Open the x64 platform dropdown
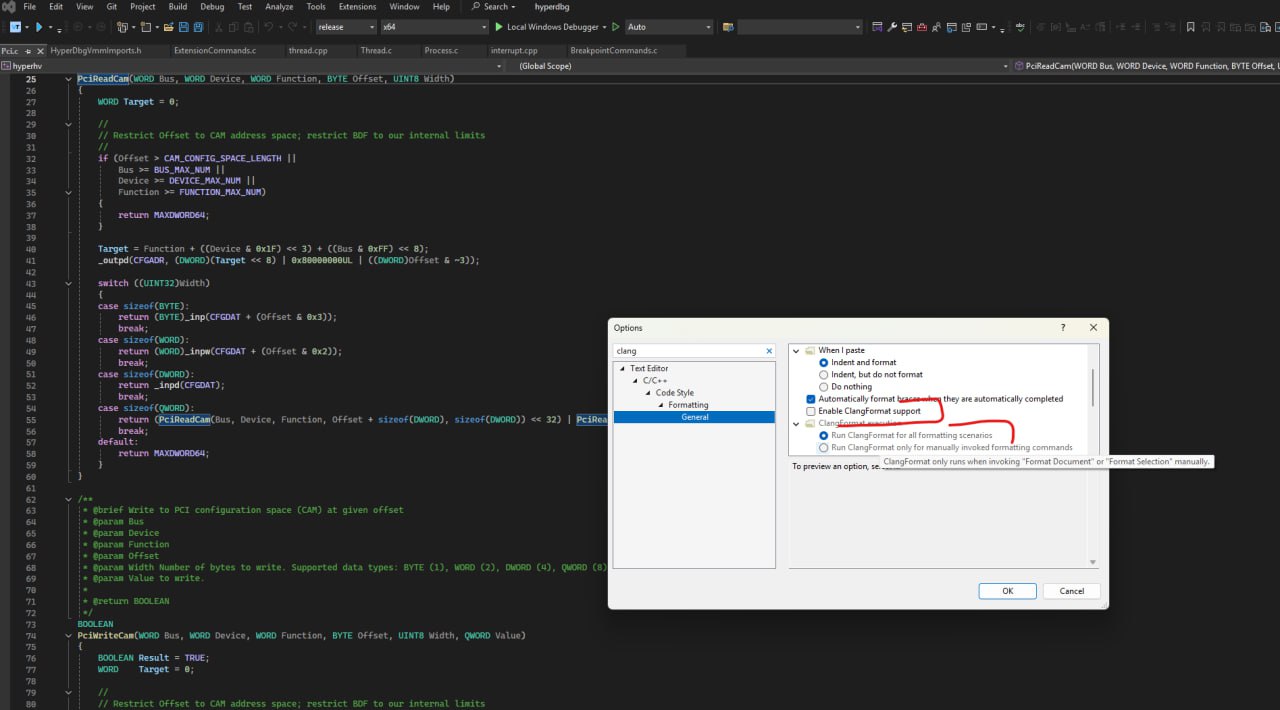1280x710 pixels. click(484, 27)
